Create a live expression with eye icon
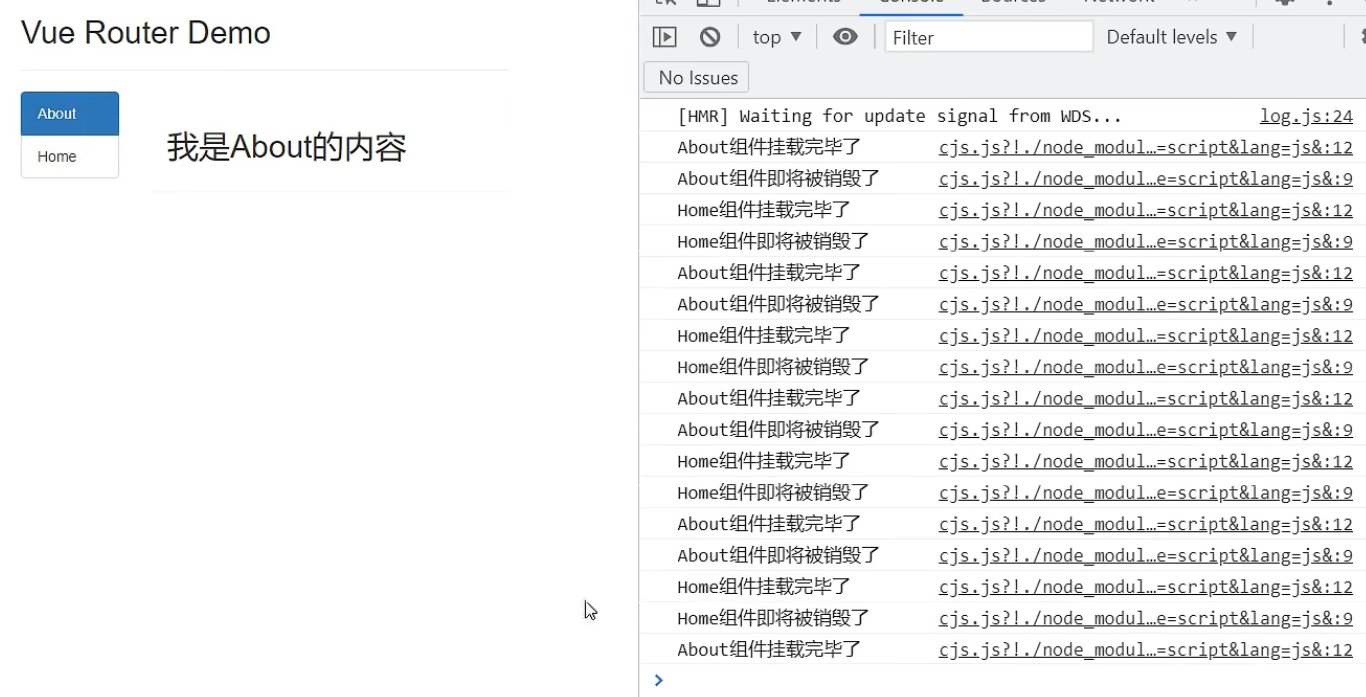This screenshot has height=697, width=1366. 845,37
